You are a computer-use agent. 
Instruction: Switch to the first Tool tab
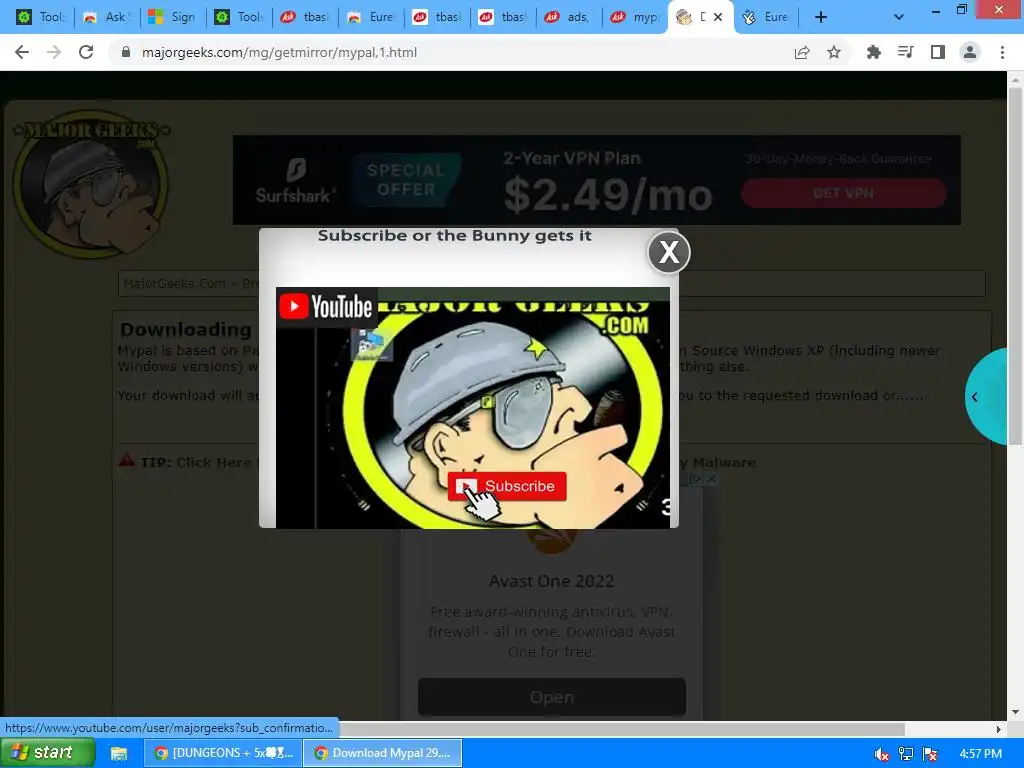[x=39, y=17]
